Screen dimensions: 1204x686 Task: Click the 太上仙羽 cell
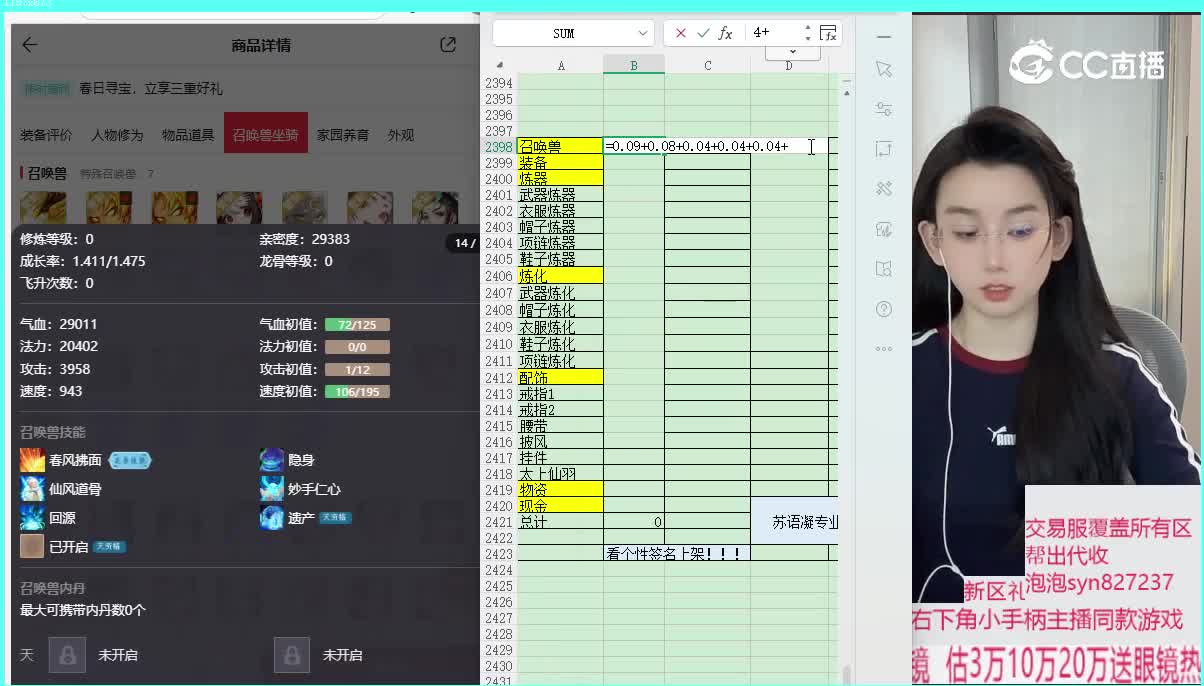coord(560,474)
